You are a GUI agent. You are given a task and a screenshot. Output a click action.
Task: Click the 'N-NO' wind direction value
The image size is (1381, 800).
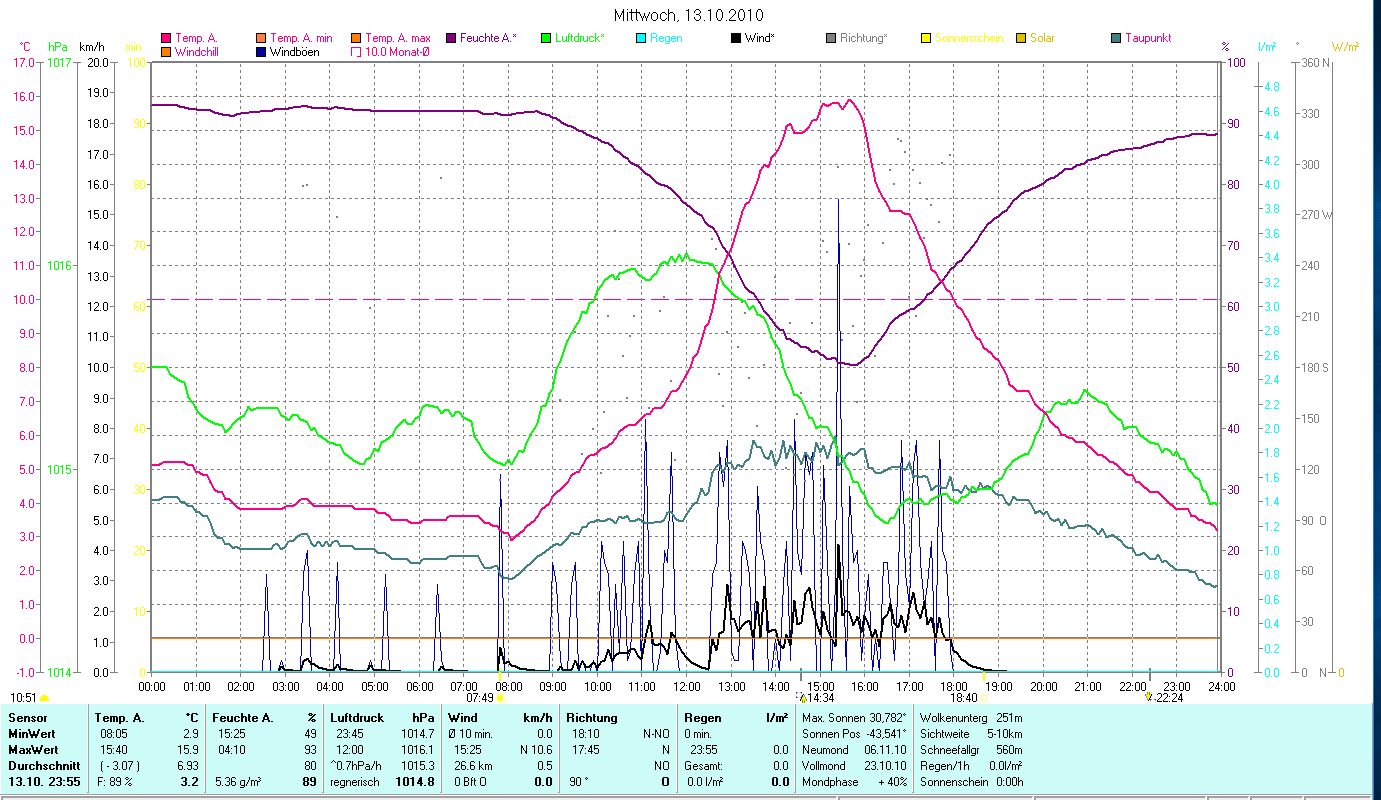[x=656, y=734]
